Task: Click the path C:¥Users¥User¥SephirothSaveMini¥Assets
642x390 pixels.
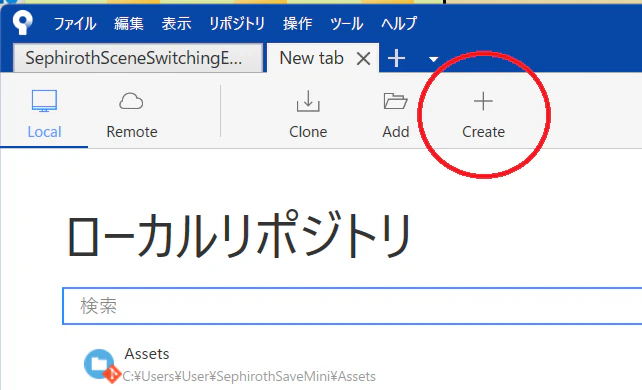Action: click(249, 376)
